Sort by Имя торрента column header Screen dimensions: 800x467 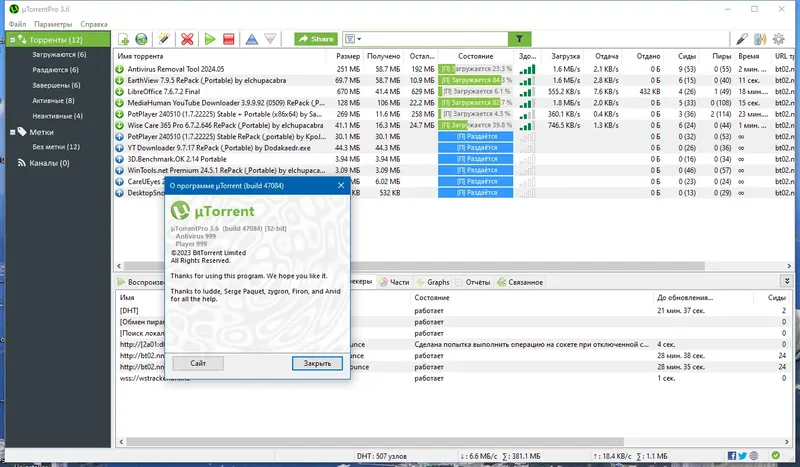(140, 56)
